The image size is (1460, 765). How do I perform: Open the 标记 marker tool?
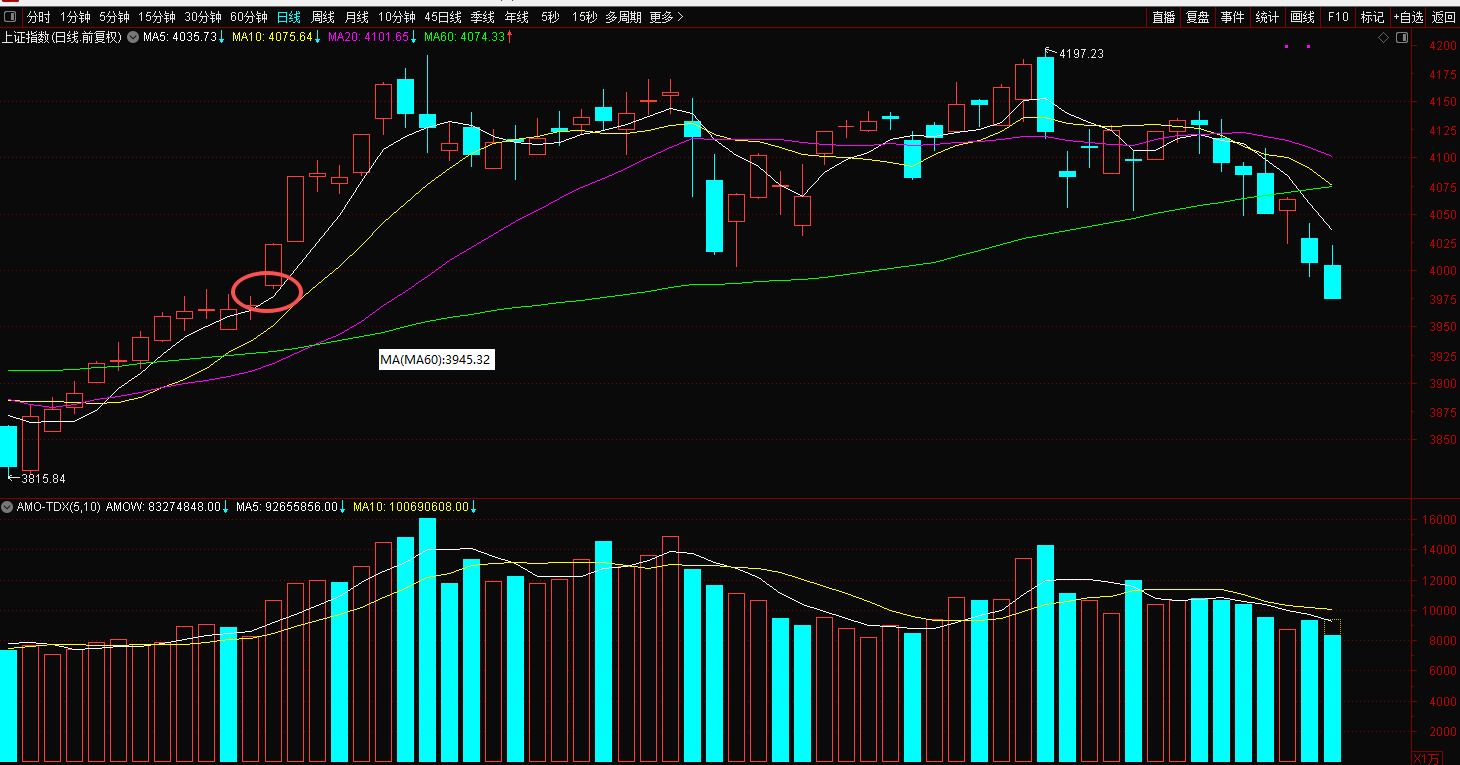point(1372,17)
